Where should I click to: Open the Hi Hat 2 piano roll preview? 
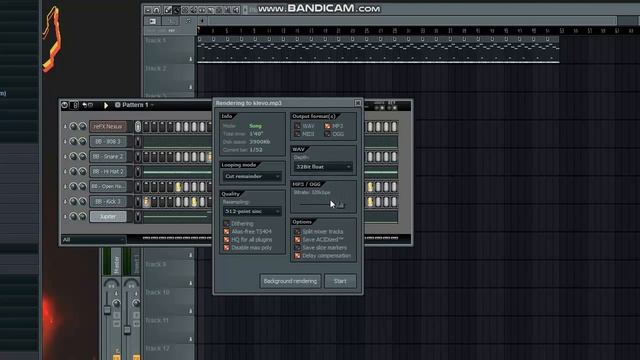point(178,171)
